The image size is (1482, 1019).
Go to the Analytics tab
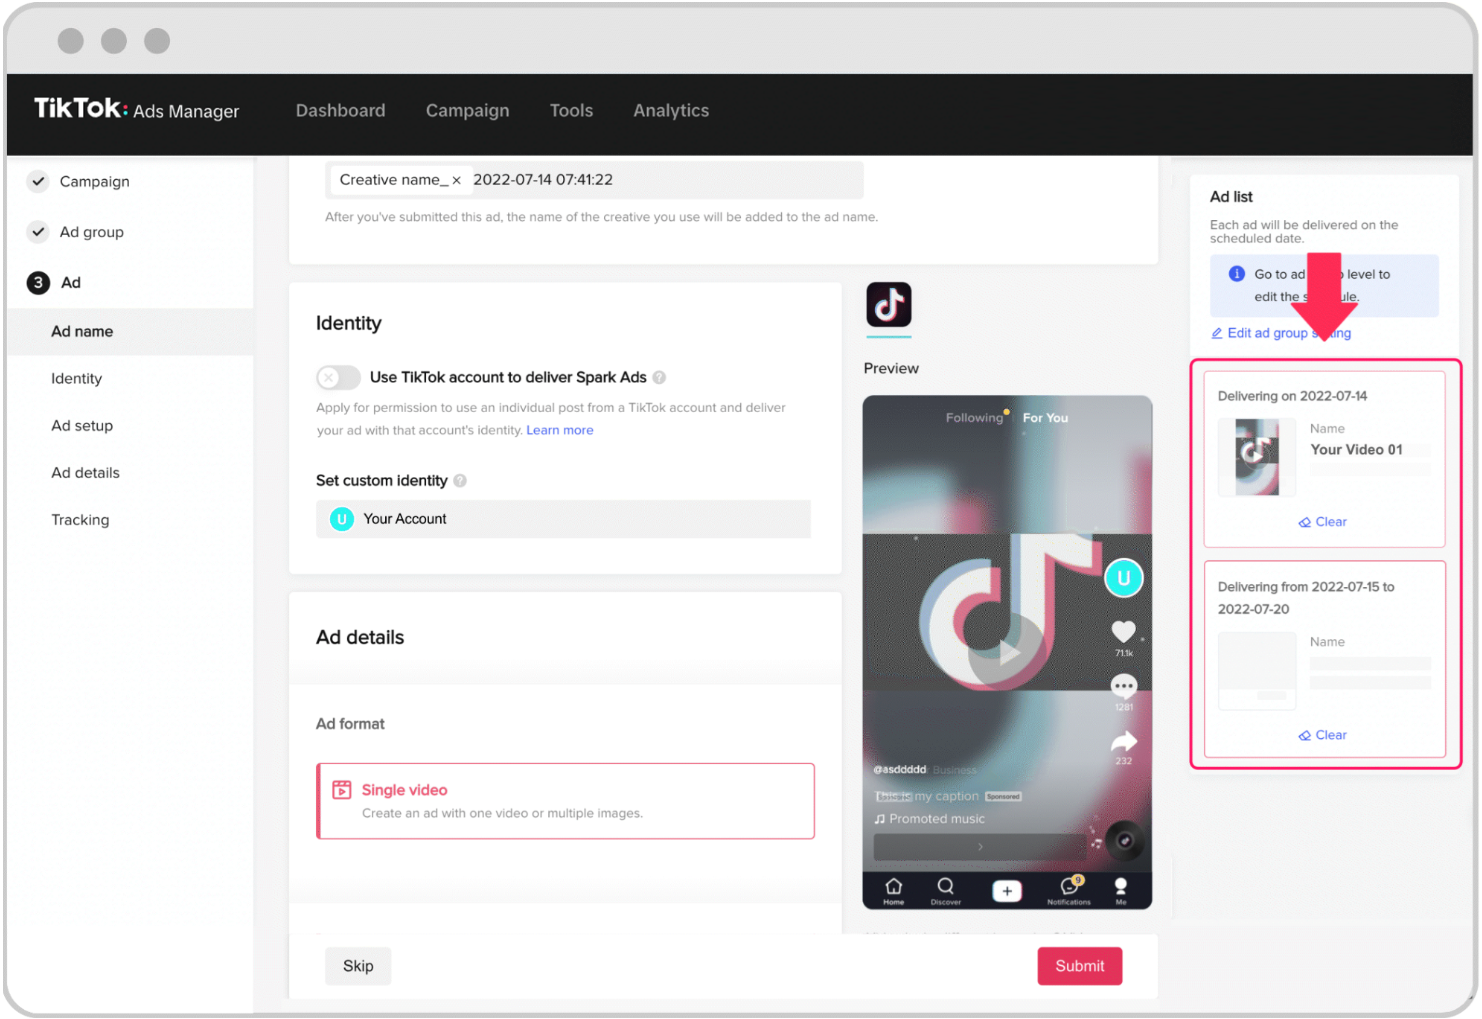(x=671, y=110)
